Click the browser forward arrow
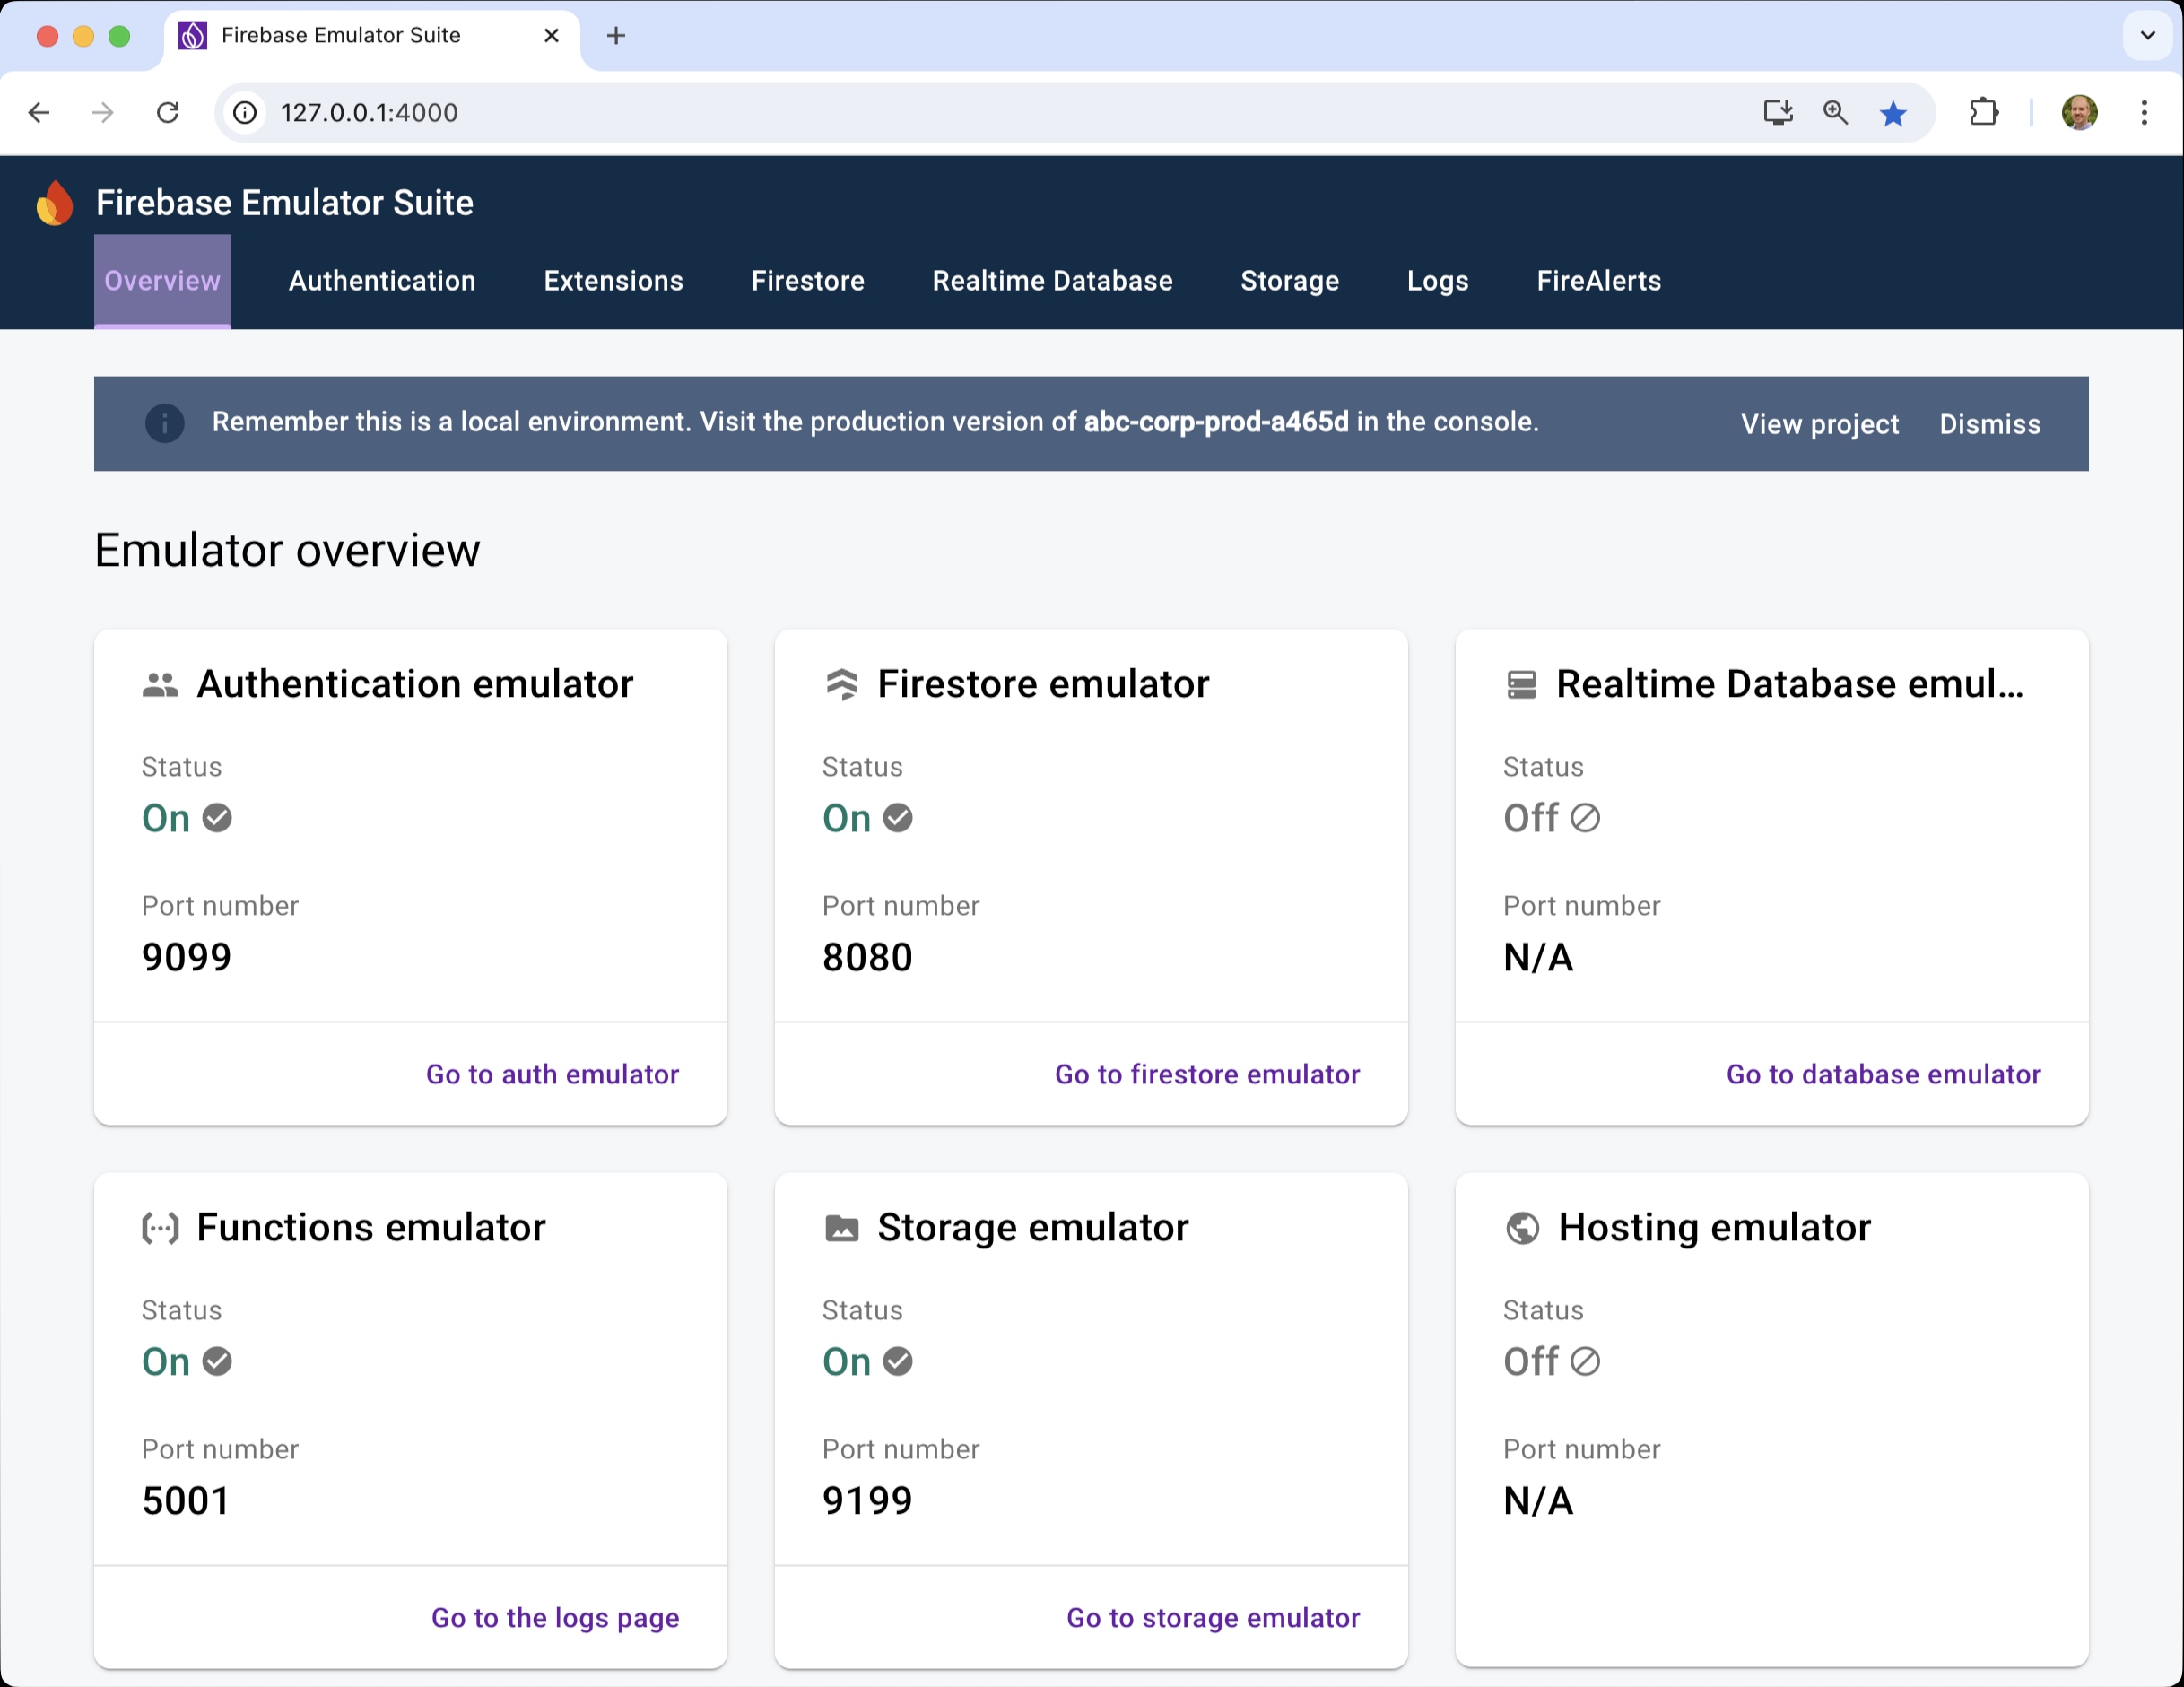The width and height of the screenshot is (2184, 1687). (x=103, y=113)
